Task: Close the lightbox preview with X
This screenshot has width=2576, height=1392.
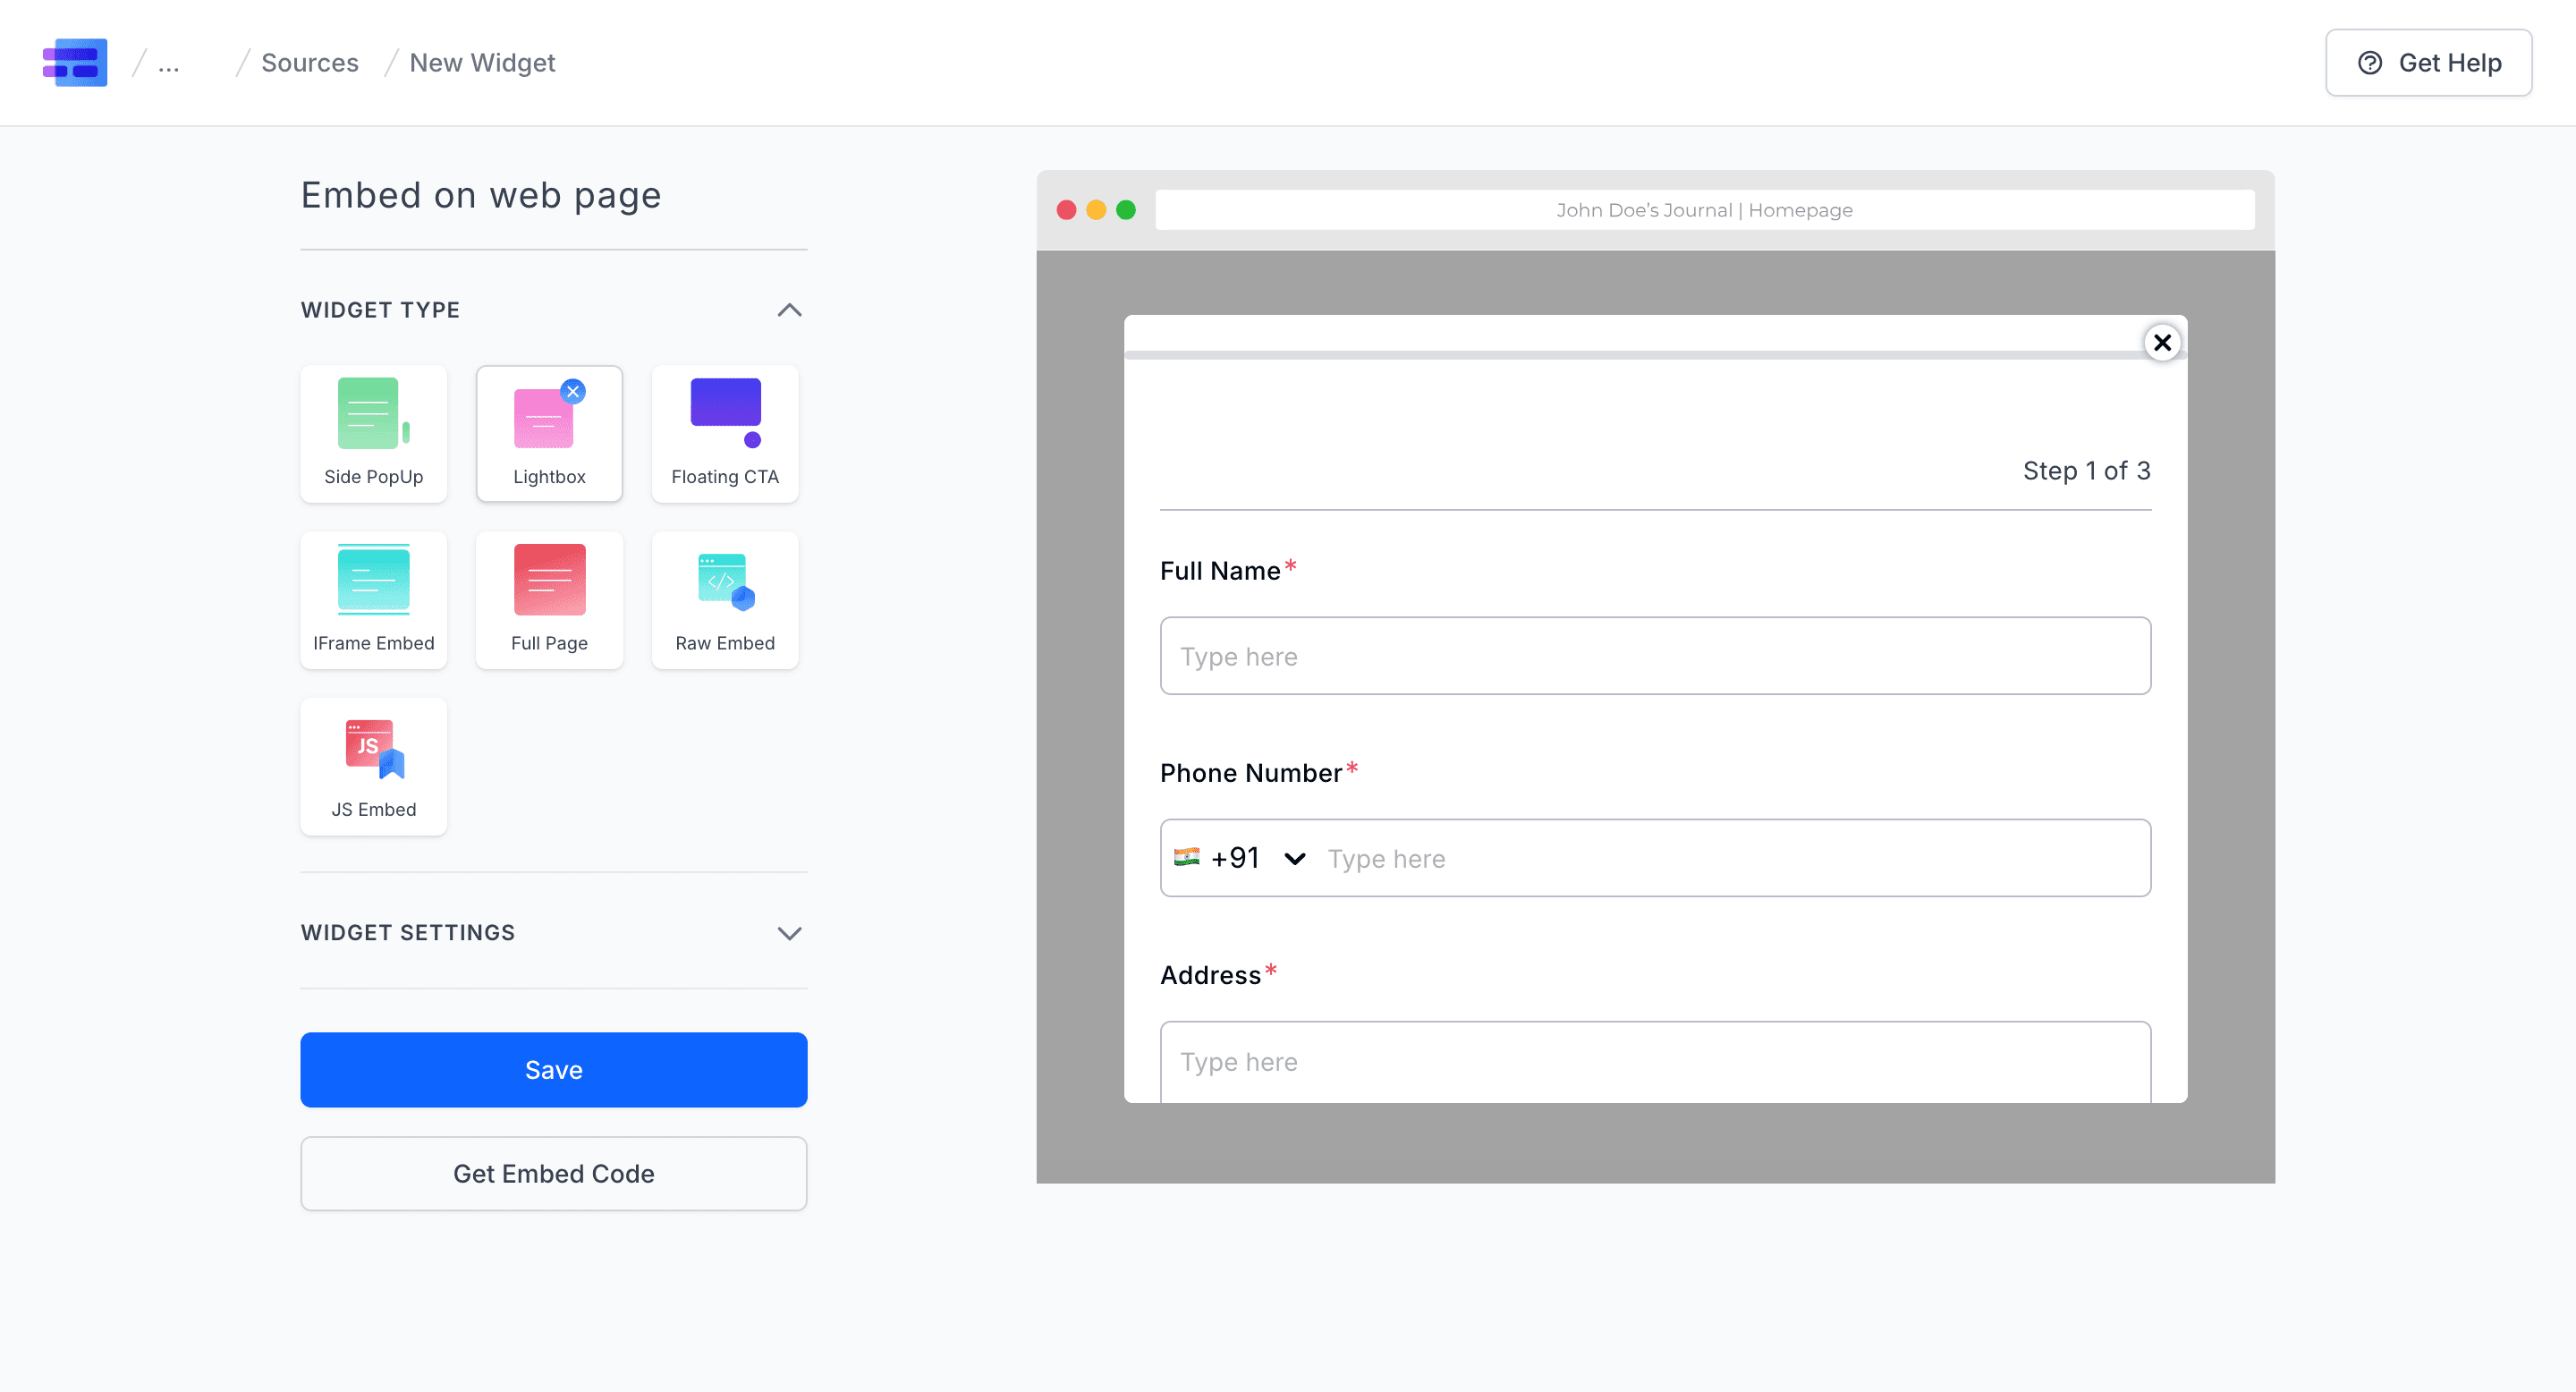Action: pos(2162,343)
